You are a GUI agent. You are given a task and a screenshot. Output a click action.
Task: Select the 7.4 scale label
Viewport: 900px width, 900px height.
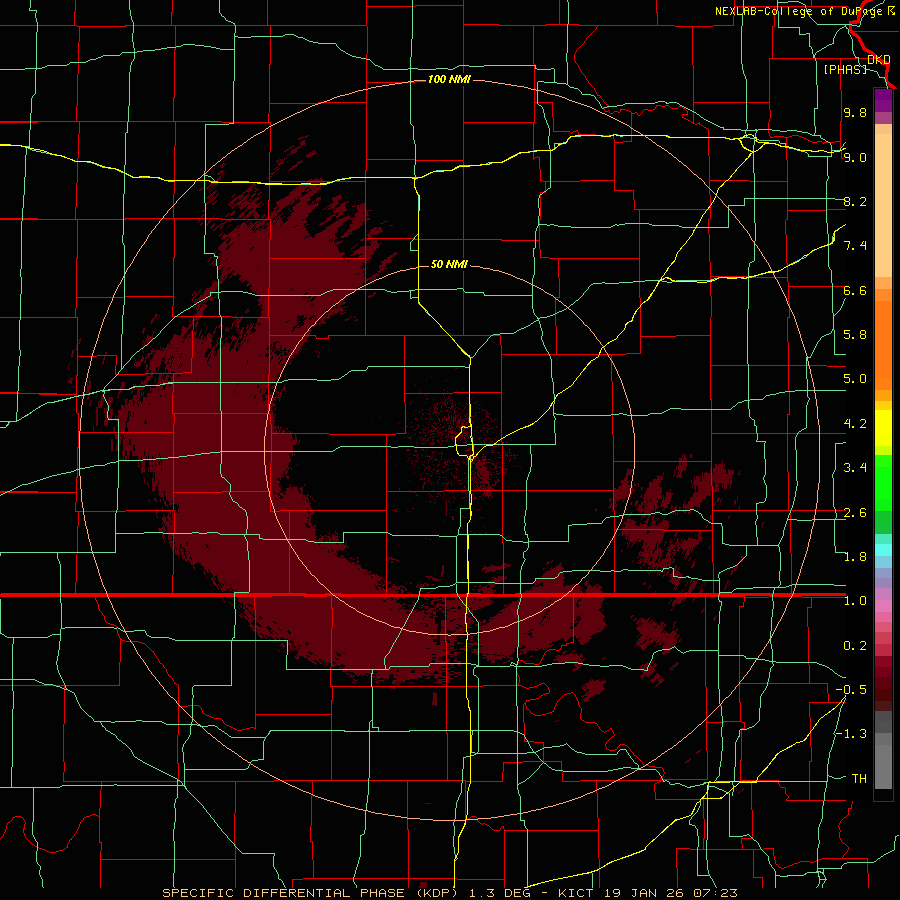(855, 246)
